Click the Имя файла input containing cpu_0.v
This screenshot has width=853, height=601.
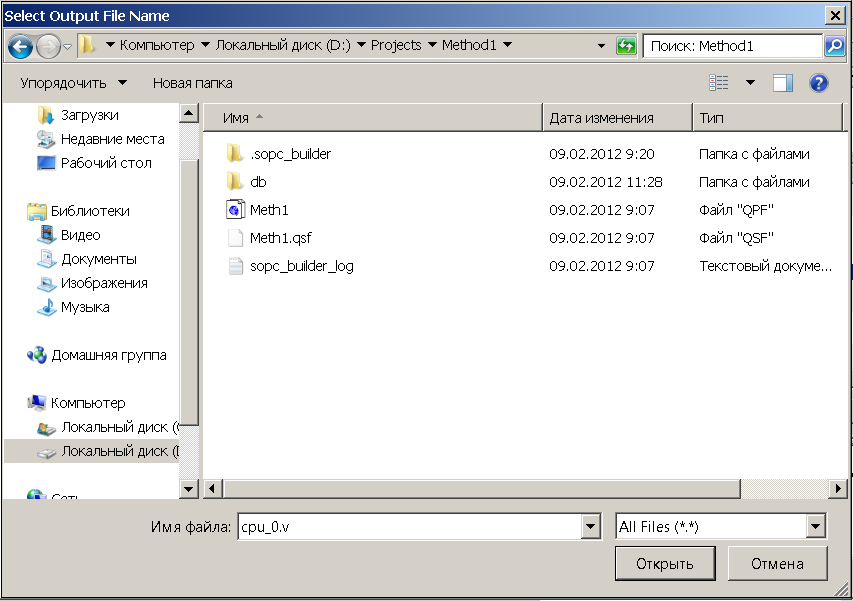[x=410, y=527]
